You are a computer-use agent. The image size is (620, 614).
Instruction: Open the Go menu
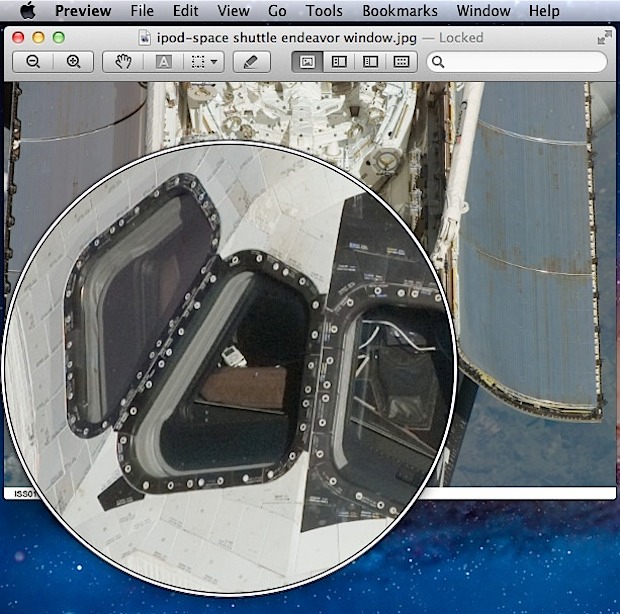pyautogui.click(x=277, y=11)
